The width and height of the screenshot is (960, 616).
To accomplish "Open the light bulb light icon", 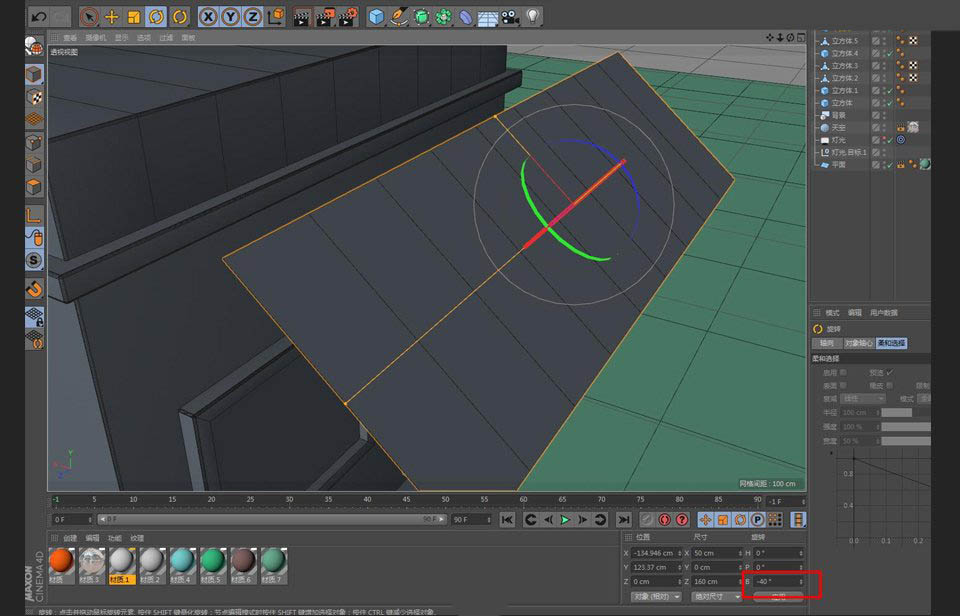I will [x=533, y=17].
